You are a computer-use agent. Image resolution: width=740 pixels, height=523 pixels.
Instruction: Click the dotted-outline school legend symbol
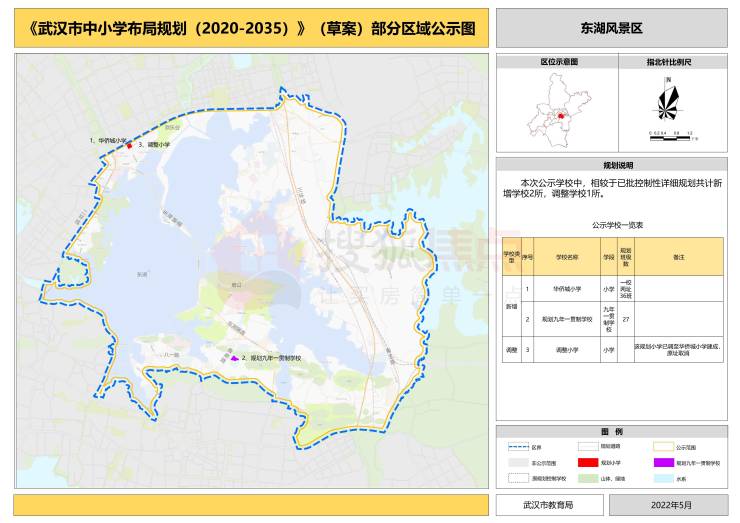tap(518, 478)
